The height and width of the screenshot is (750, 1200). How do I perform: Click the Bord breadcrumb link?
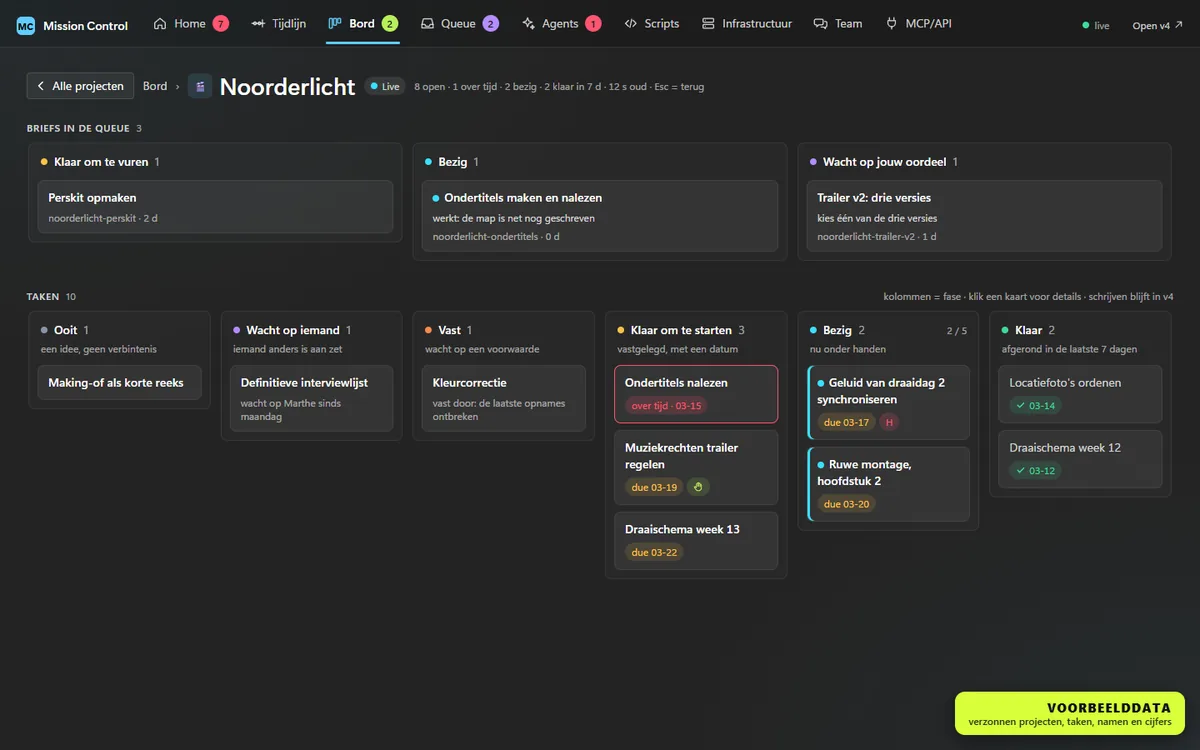[155, 86]
